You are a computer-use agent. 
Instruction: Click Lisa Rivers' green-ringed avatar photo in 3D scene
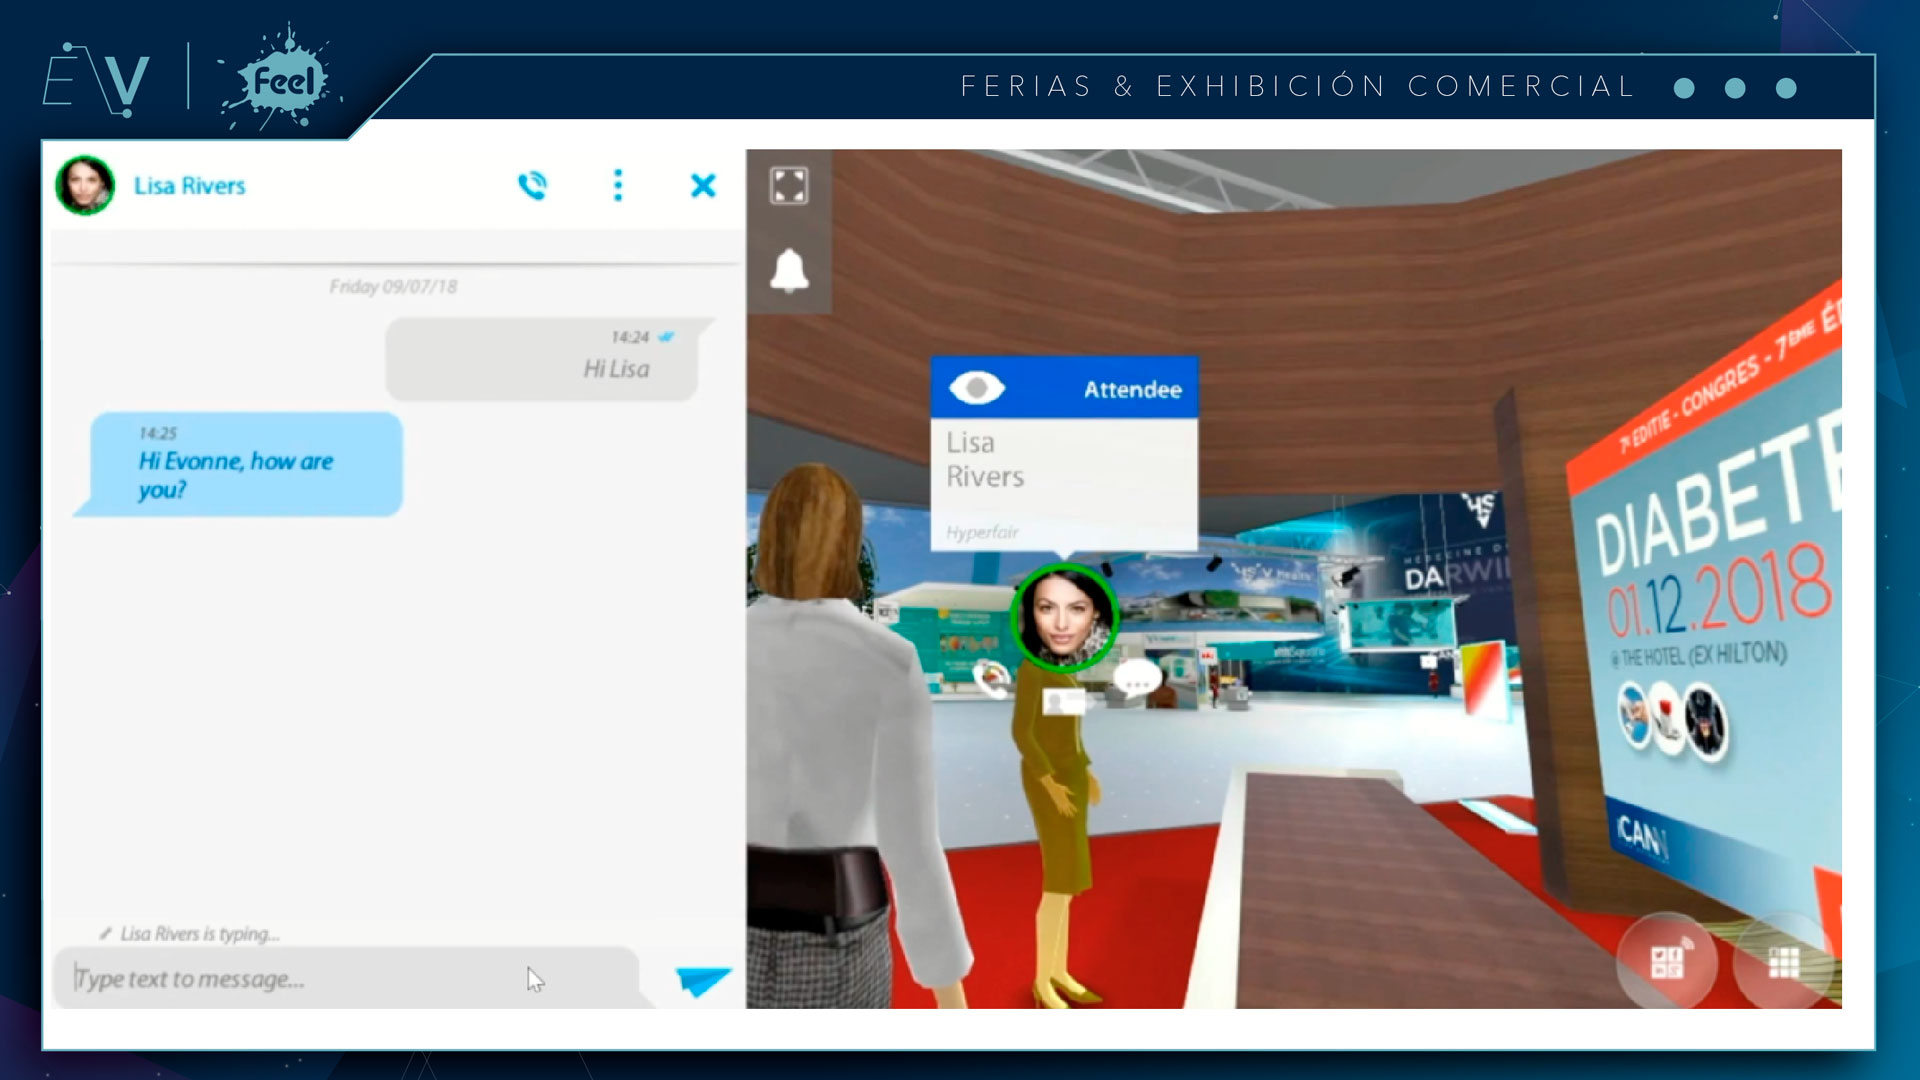1063,617
